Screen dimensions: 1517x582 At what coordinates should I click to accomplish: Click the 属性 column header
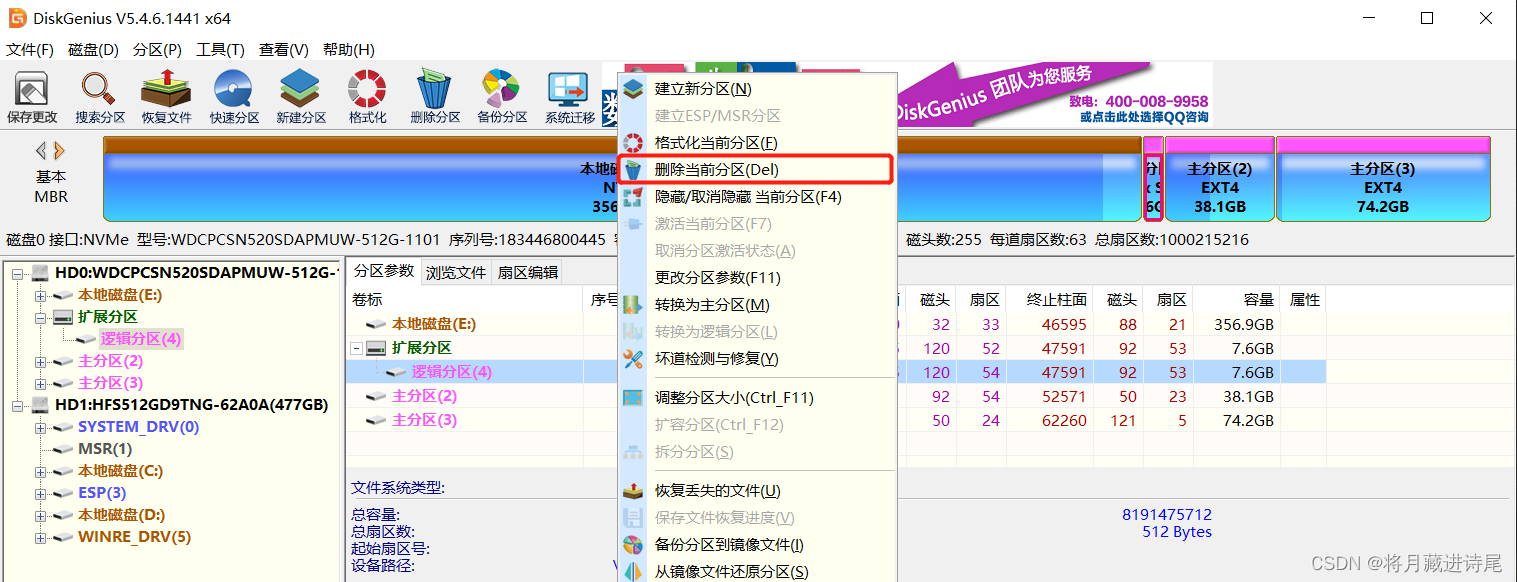tap(1305, 300)
